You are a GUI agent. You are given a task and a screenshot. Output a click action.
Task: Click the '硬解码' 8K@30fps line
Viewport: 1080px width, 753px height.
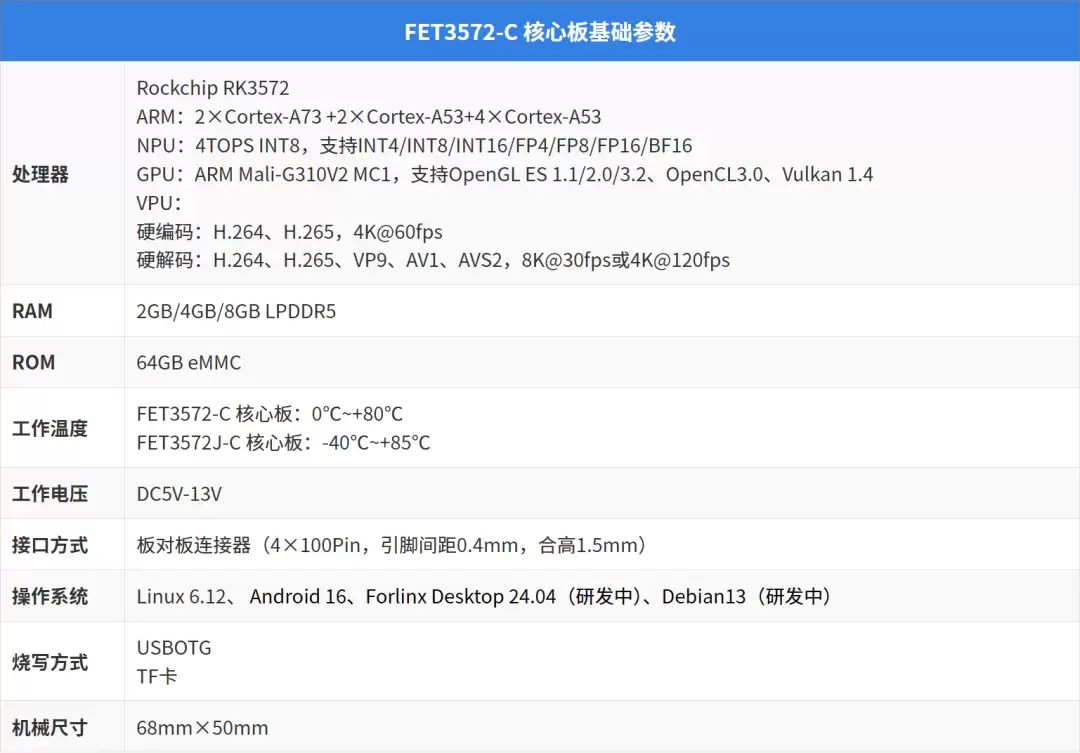coord(433,260)
